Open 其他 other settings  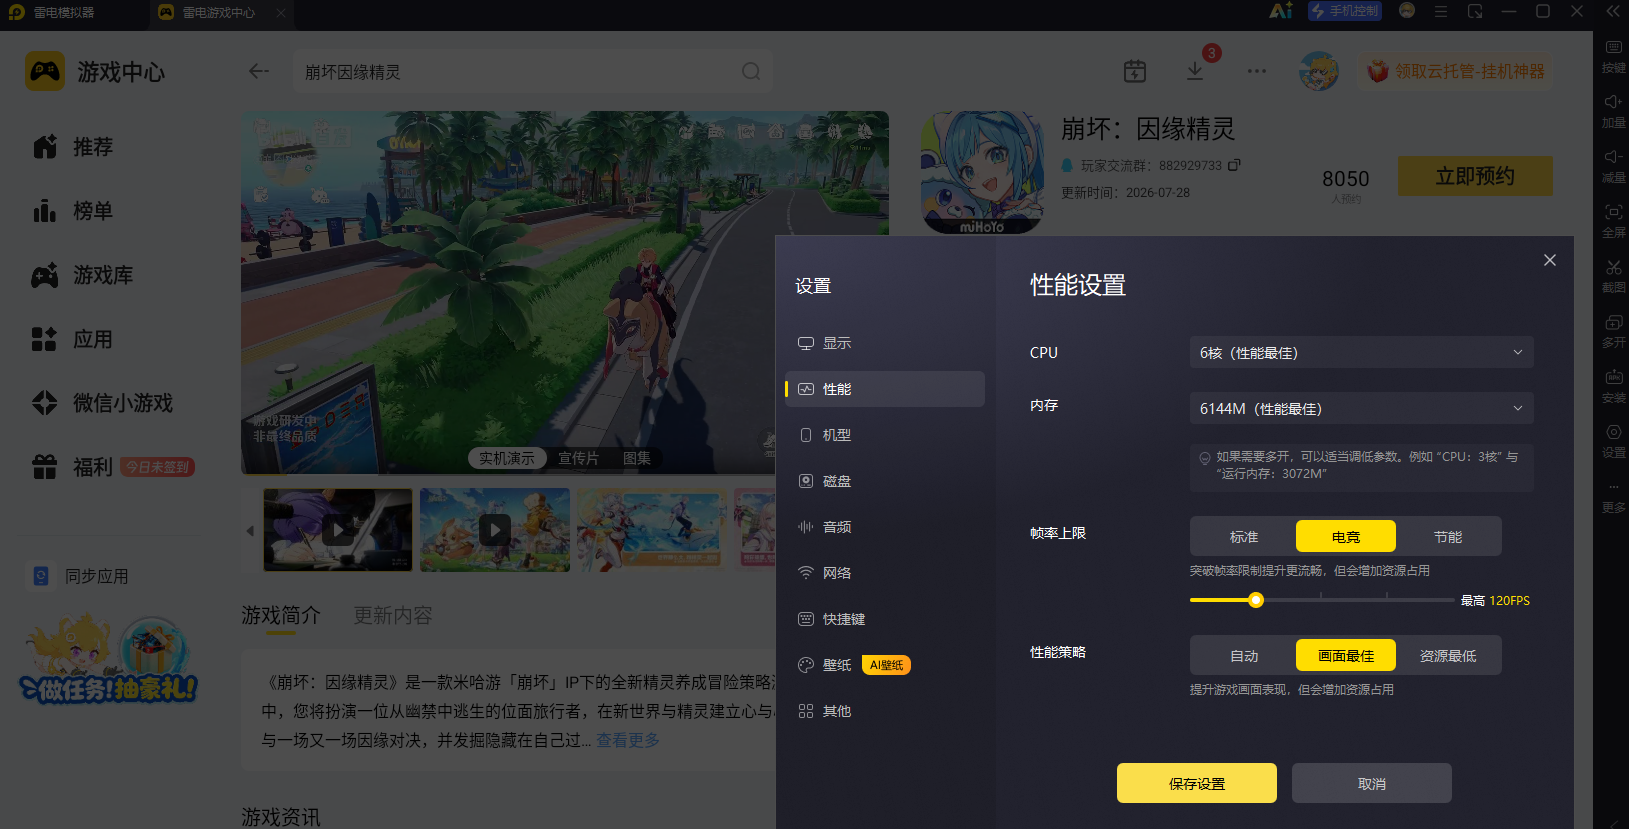pos(885,711)
